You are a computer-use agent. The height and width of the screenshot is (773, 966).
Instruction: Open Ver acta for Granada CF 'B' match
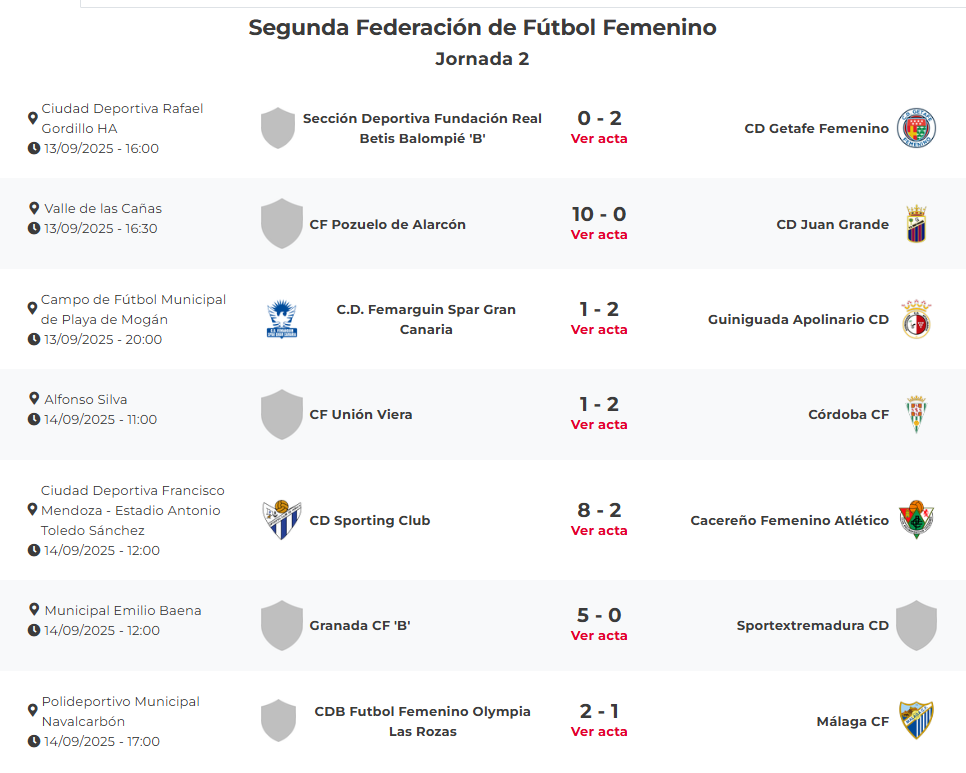tap(599, 636)
